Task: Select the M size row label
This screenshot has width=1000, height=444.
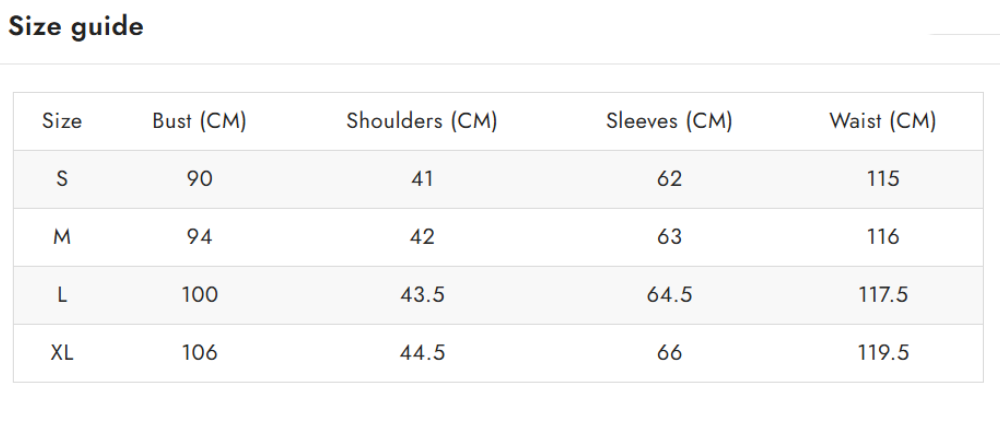Action: 62,238
